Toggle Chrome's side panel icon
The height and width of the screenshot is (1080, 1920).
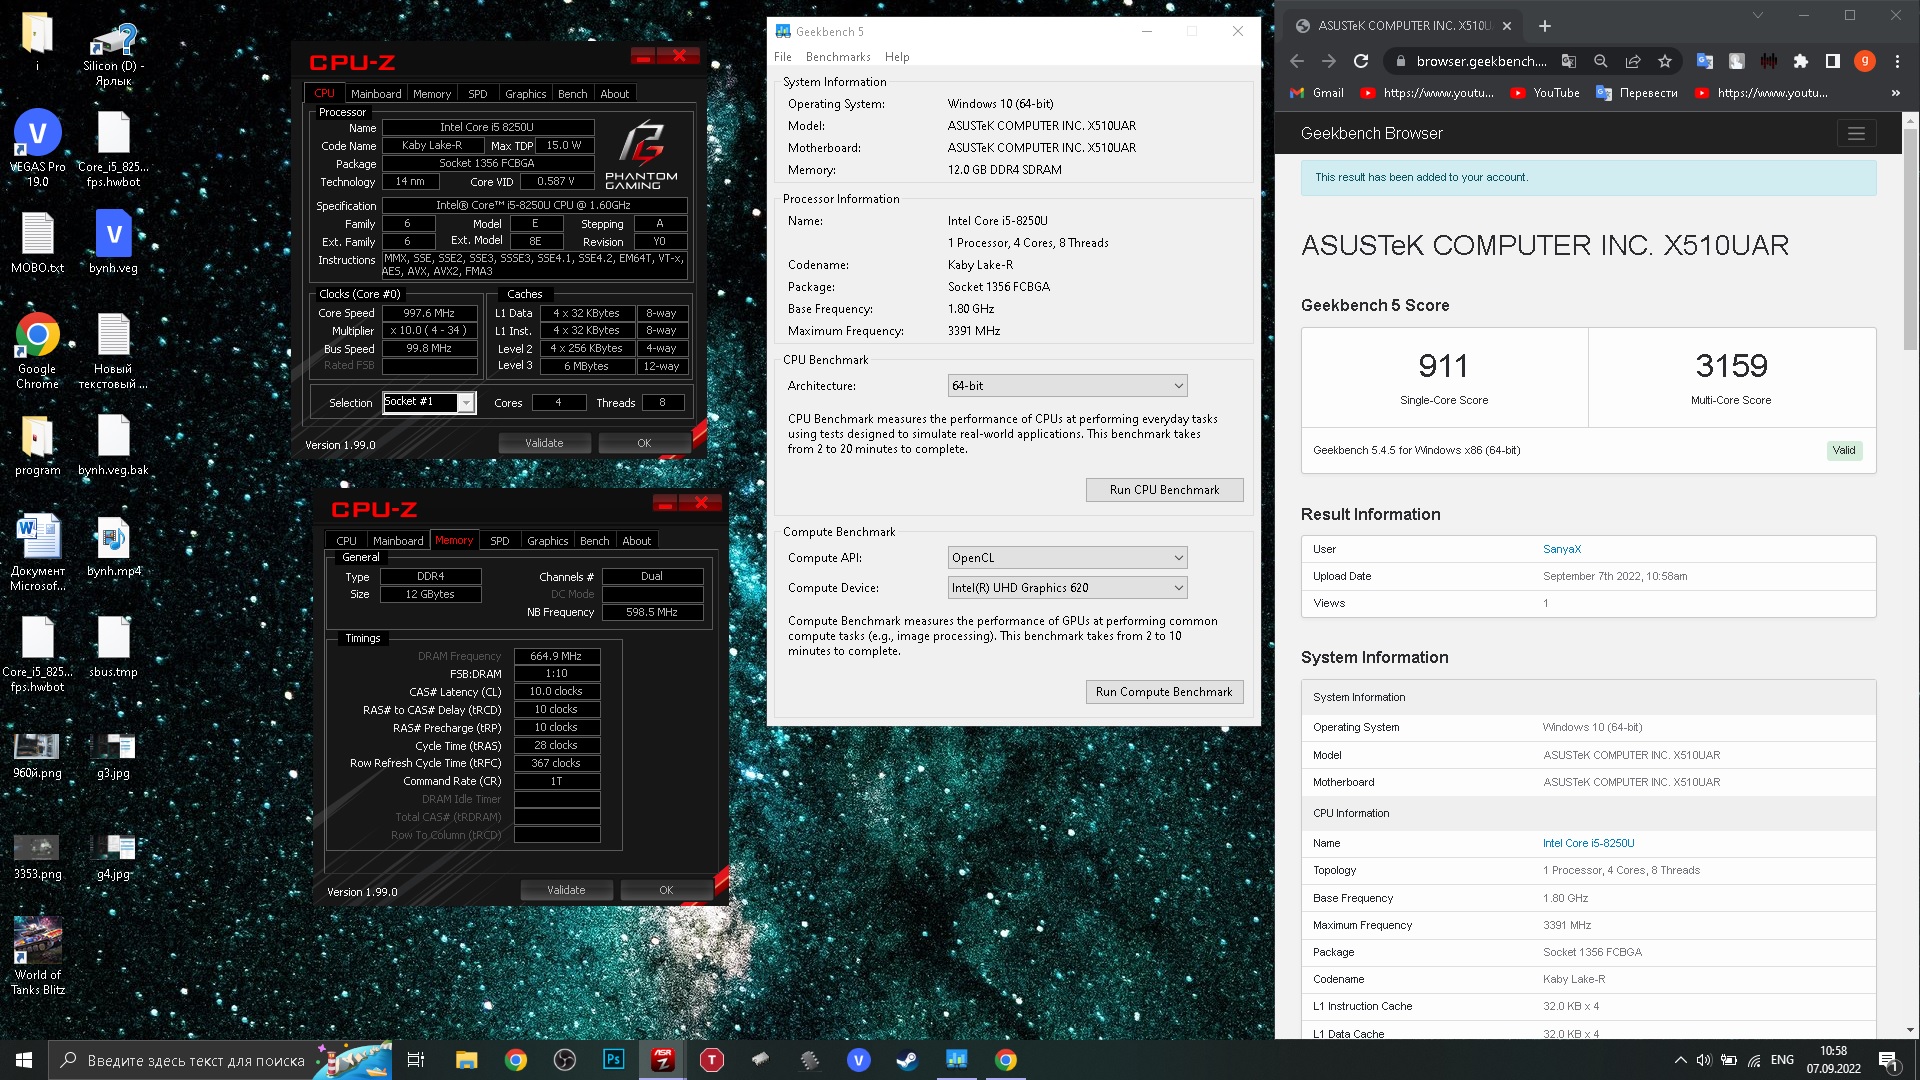1833,61
